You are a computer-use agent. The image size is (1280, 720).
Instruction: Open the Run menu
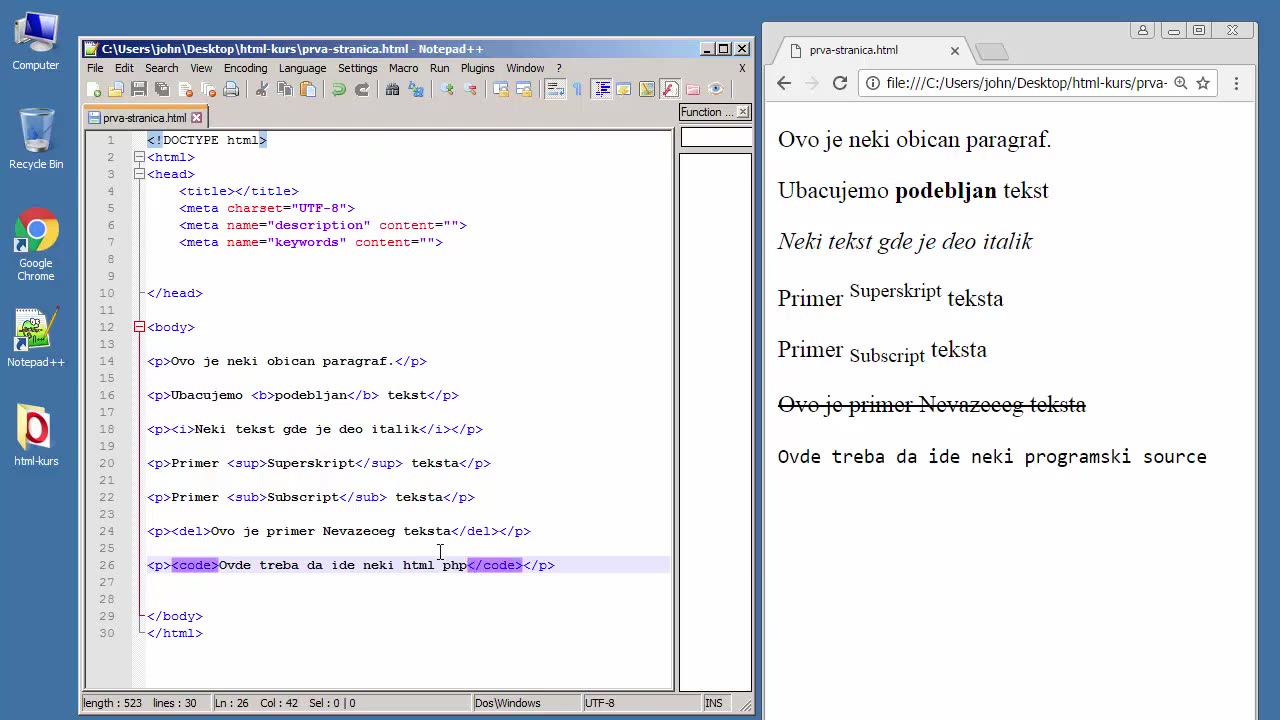[x=439, y=68]
